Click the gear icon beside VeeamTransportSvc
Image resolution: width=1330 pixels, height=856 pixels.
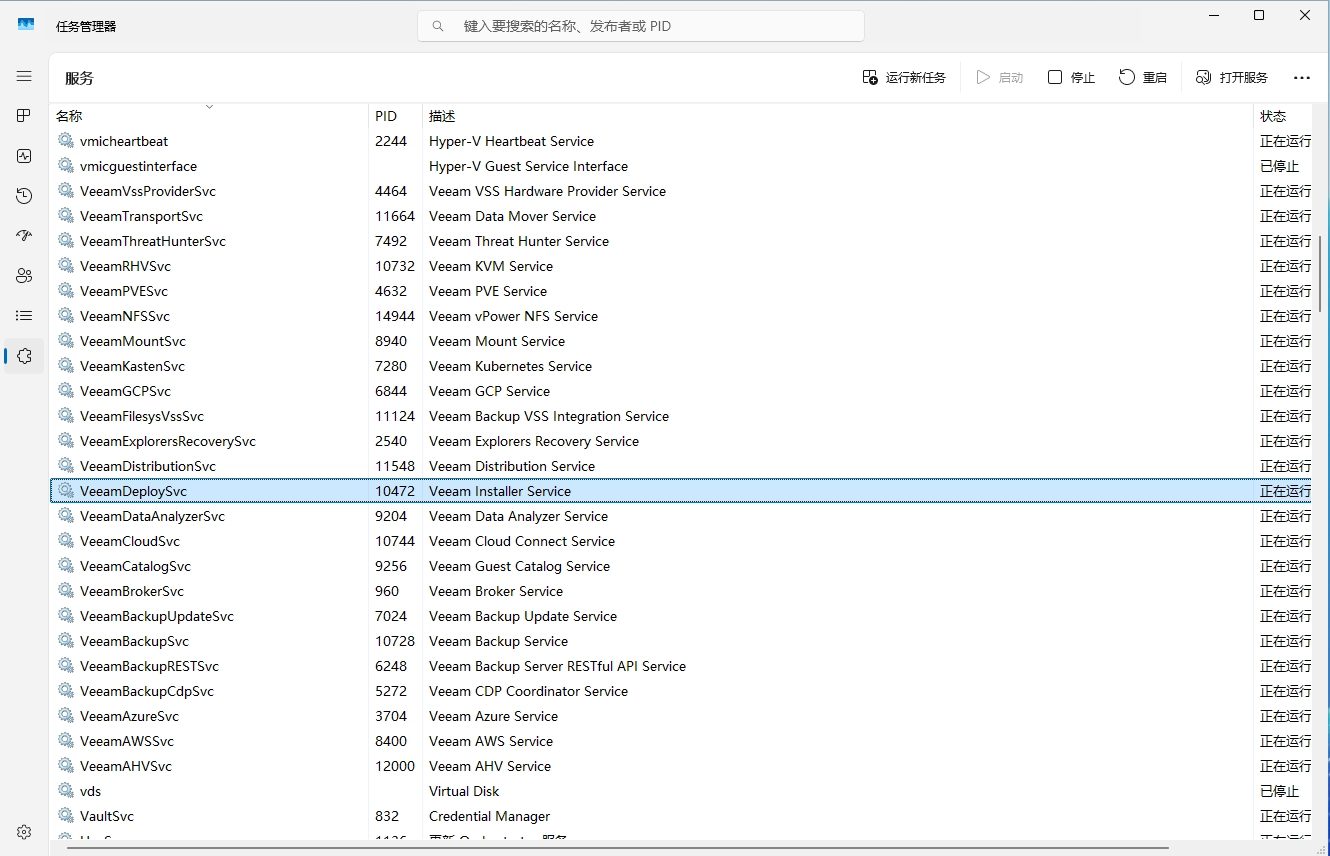click(66, 216)
